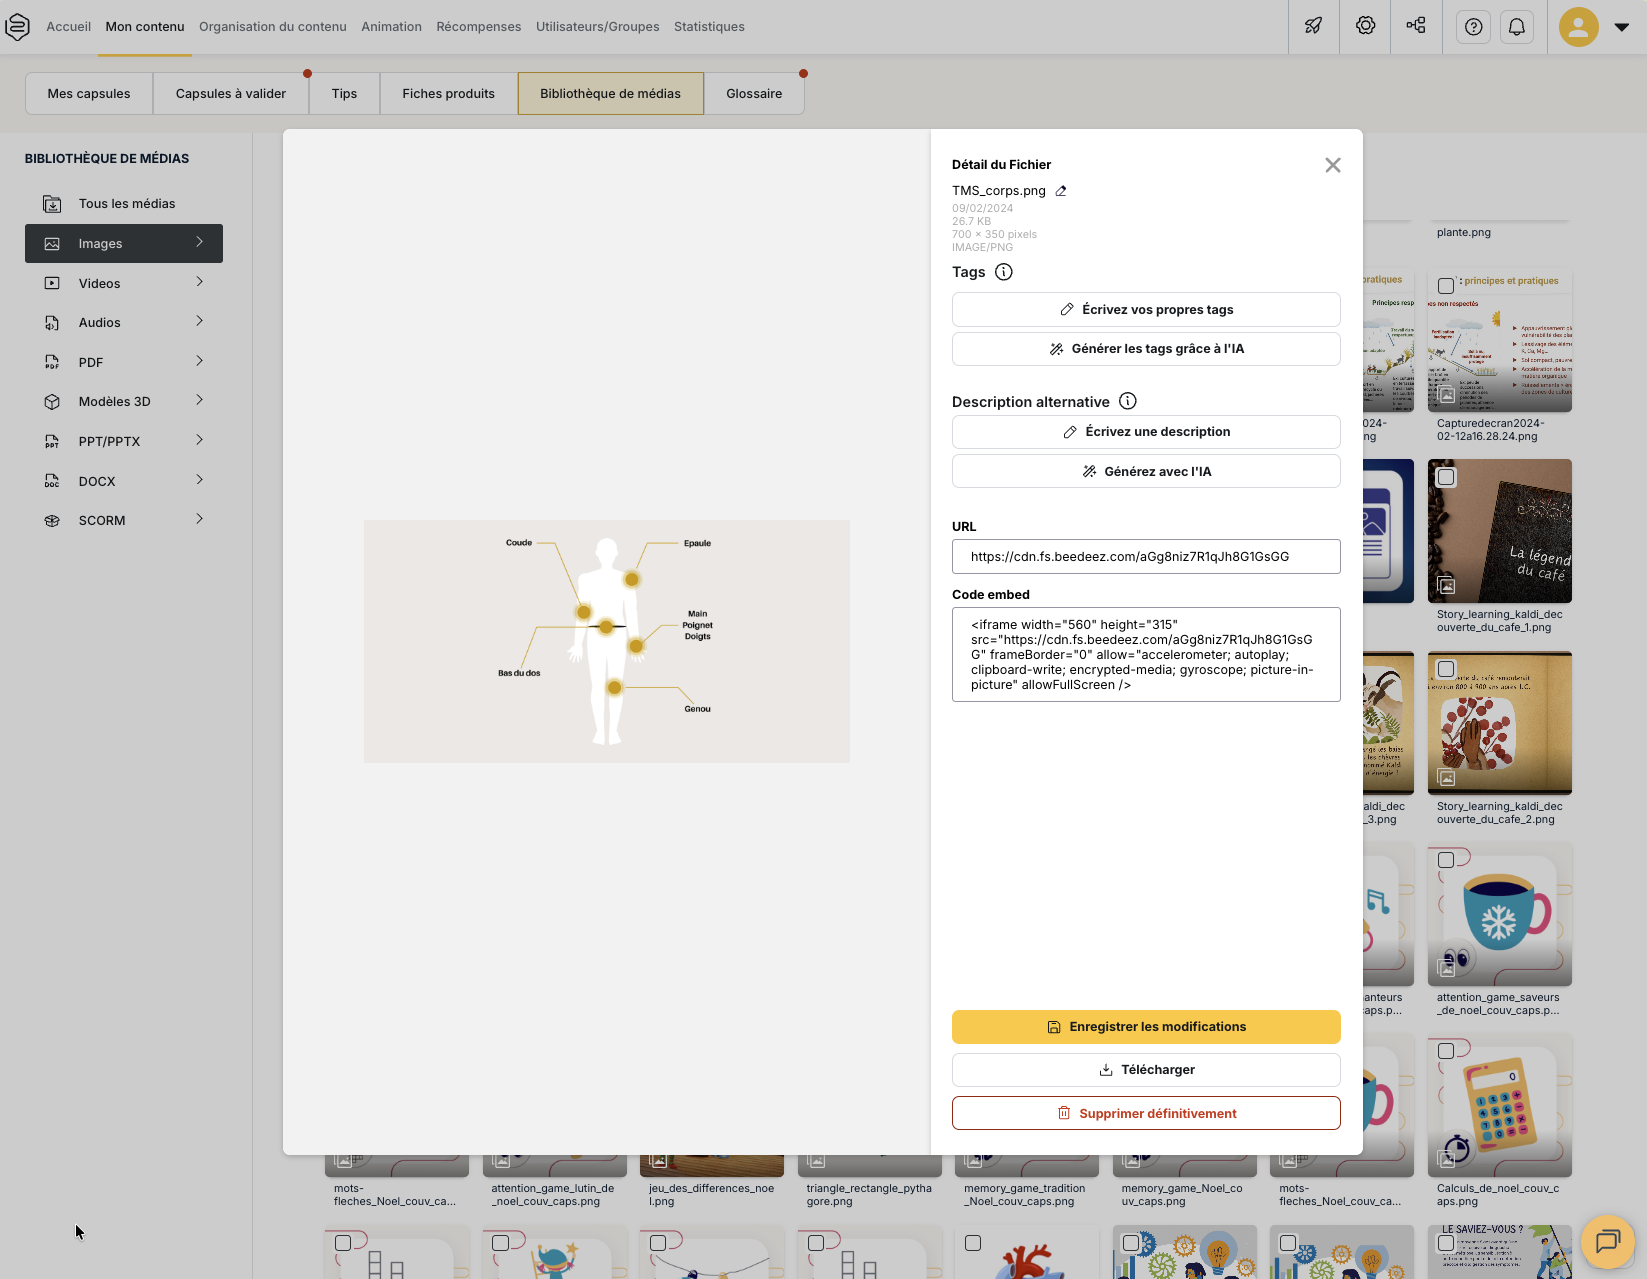This screenshot has height=1279, width=1647.
Task: Expand the Videos category chevron
Action: pyautogui.click(x=200, y=282)
